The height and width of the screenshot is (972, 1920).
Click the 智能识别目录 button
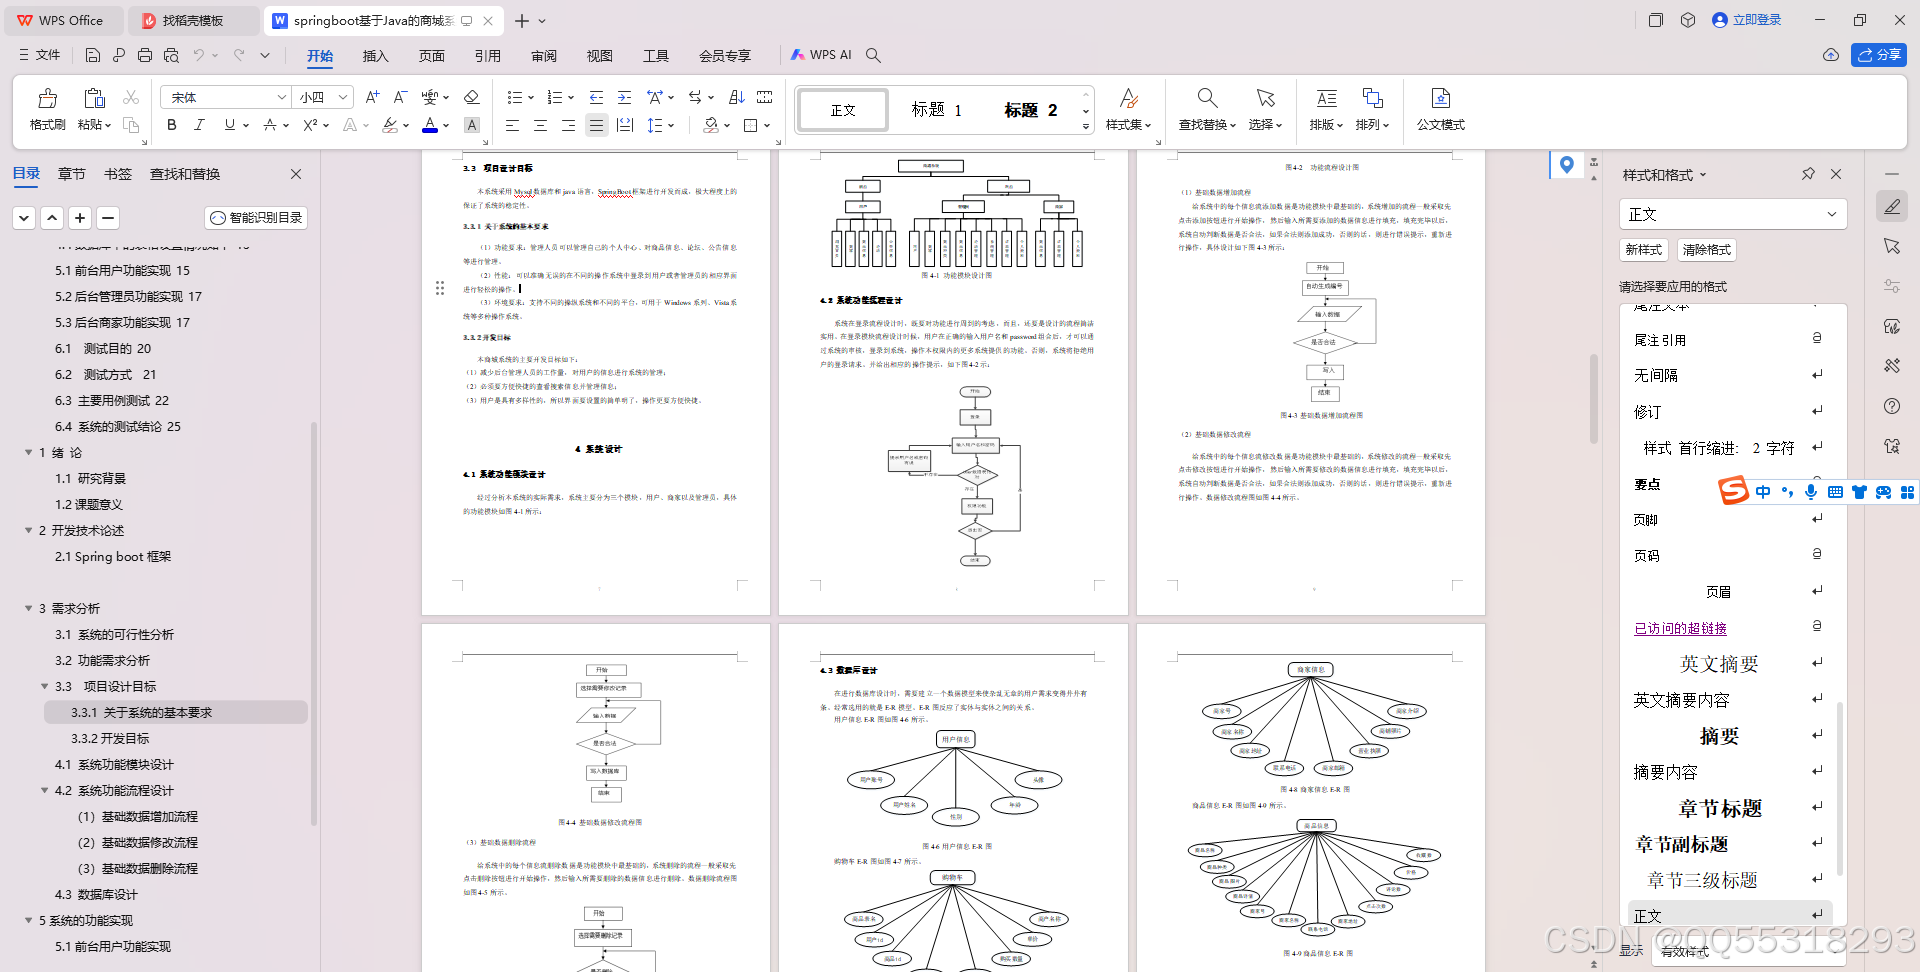(256, 217)
